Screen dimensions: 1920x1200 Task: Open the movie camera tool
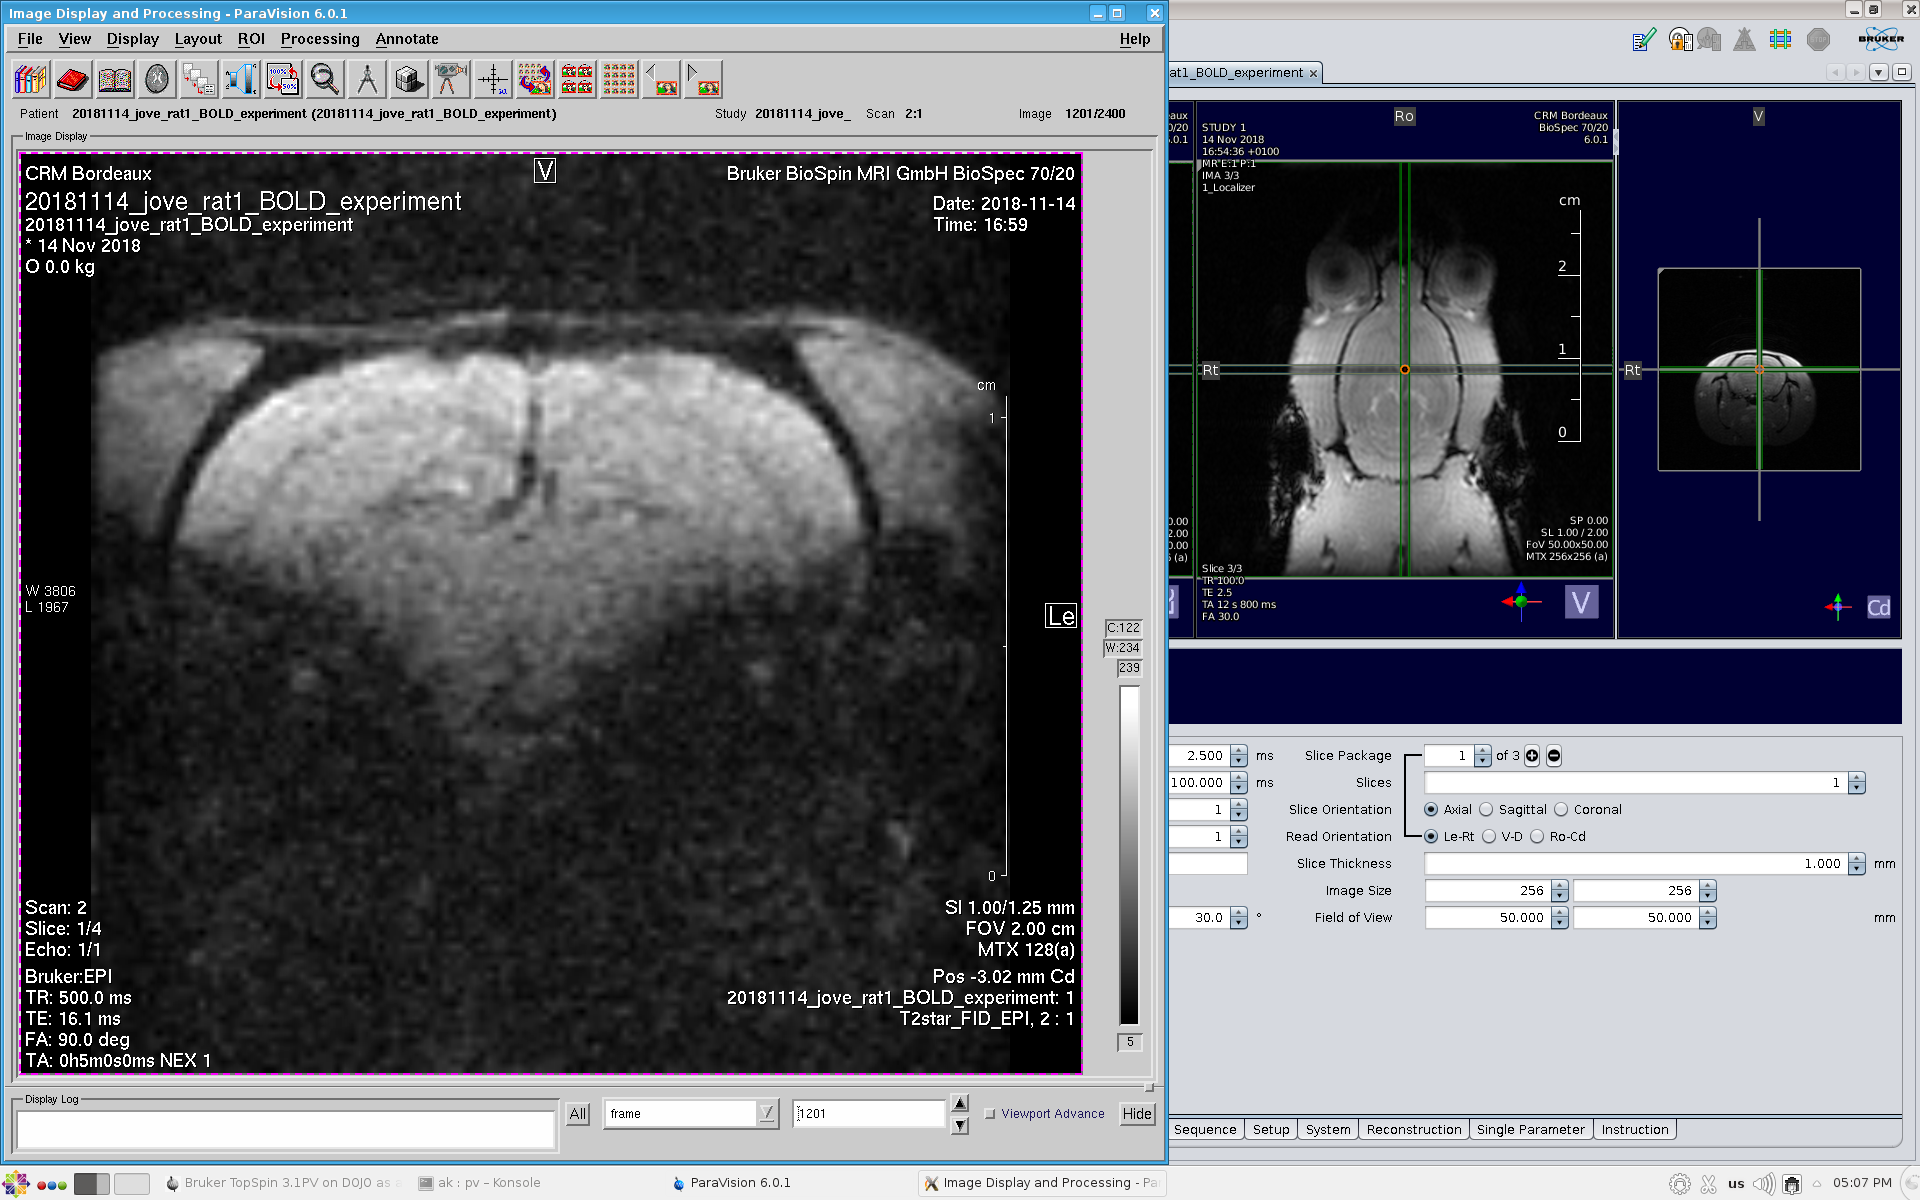(x=451, y=79)
